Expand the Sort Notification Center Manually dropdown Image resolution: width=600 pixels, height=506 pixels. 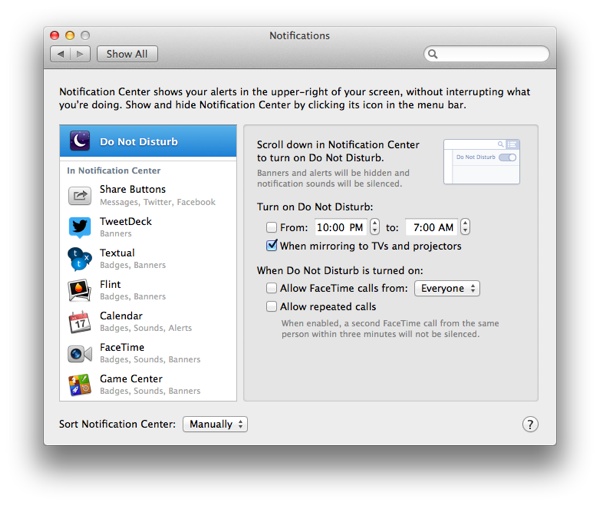pos(214,425)
